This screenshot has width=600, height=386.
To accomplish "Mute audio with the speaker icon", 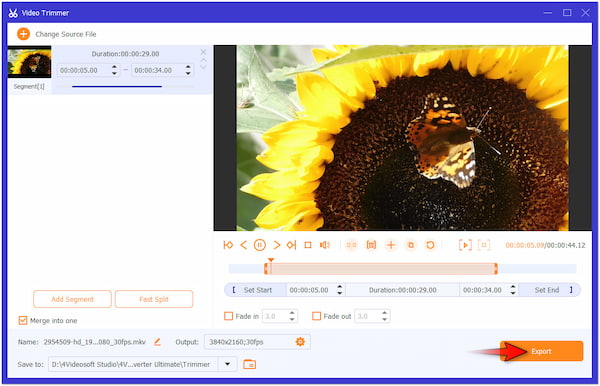I will (324, 245).
